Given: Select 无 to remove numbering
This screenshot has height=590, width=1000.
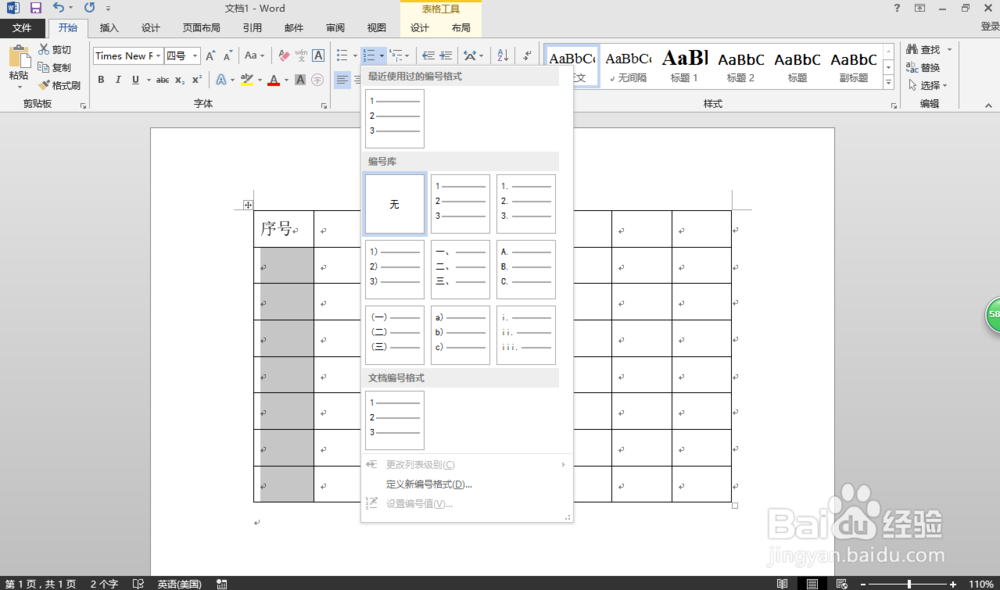Looking at the screenshot, I should [394, 203].
